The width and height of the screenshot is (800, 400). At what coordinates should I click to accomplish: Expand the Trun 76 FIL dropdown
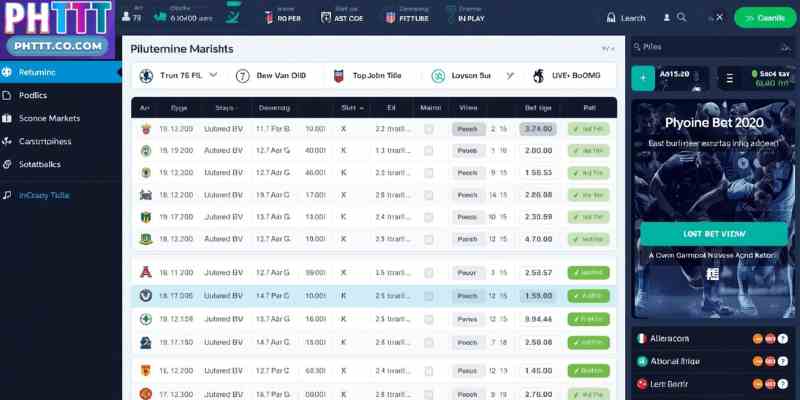click(x=214, y=75)
